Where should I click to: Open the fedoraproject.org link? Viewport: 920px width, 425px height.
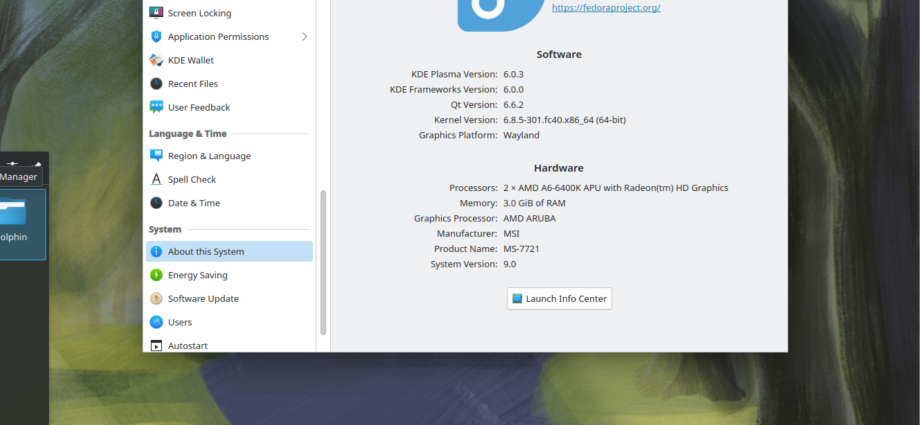click(606, 8)
